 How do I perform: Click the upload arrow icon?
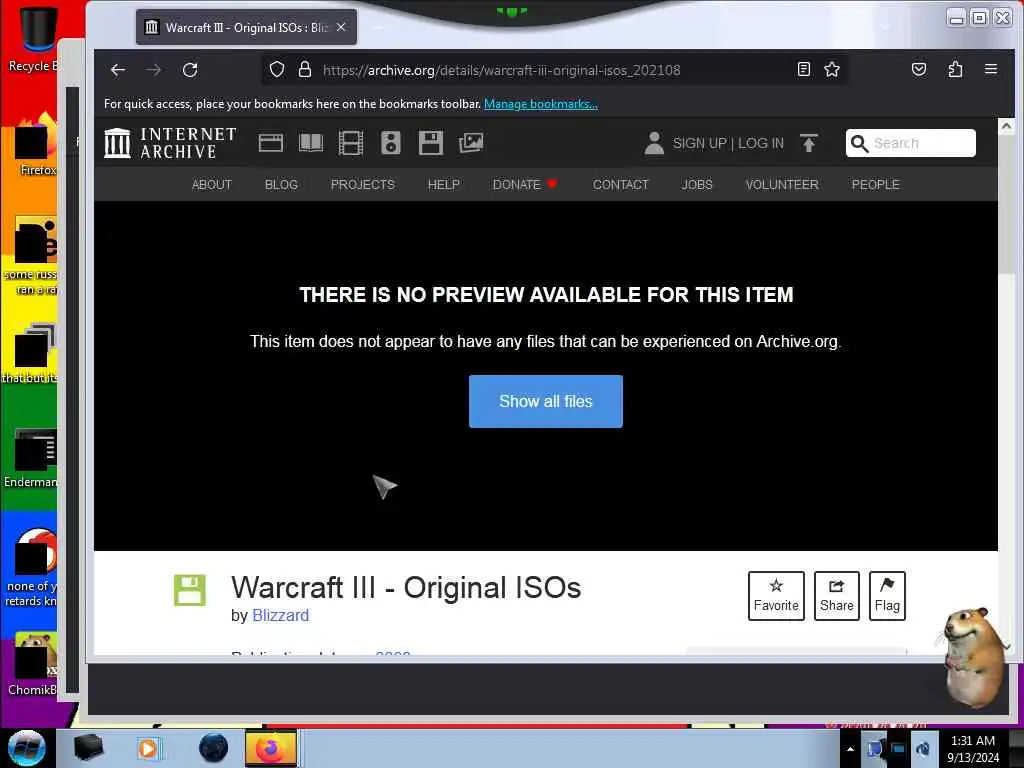pos(809,143)
